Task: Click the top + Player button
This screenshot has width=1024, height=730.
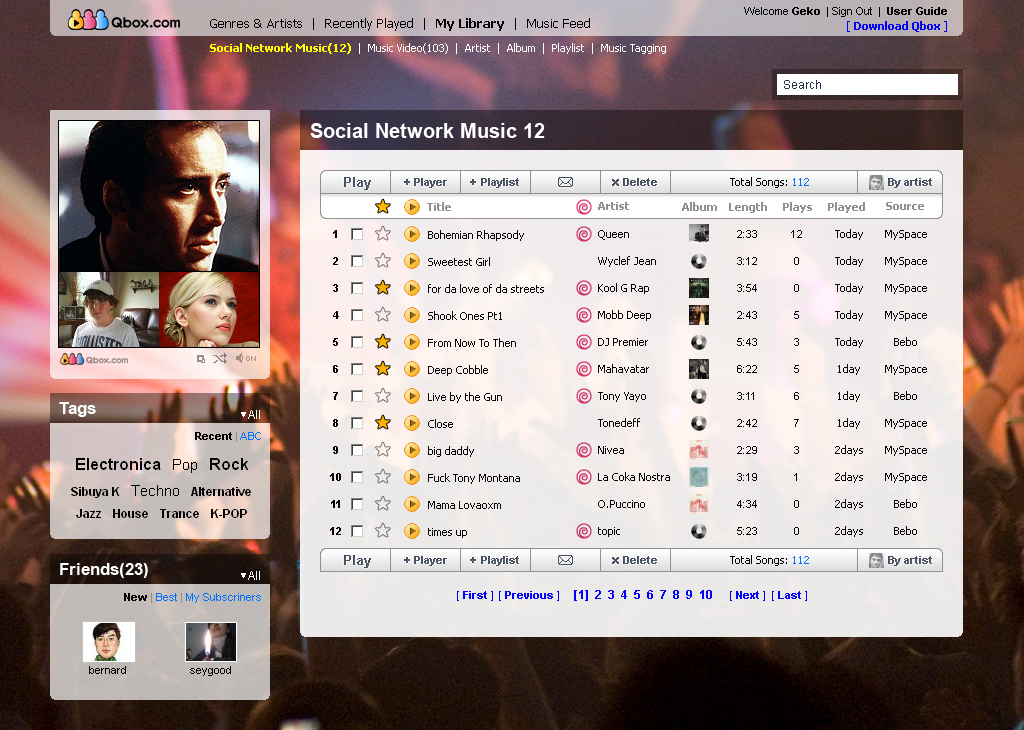Action: click(x=426, y=182)
